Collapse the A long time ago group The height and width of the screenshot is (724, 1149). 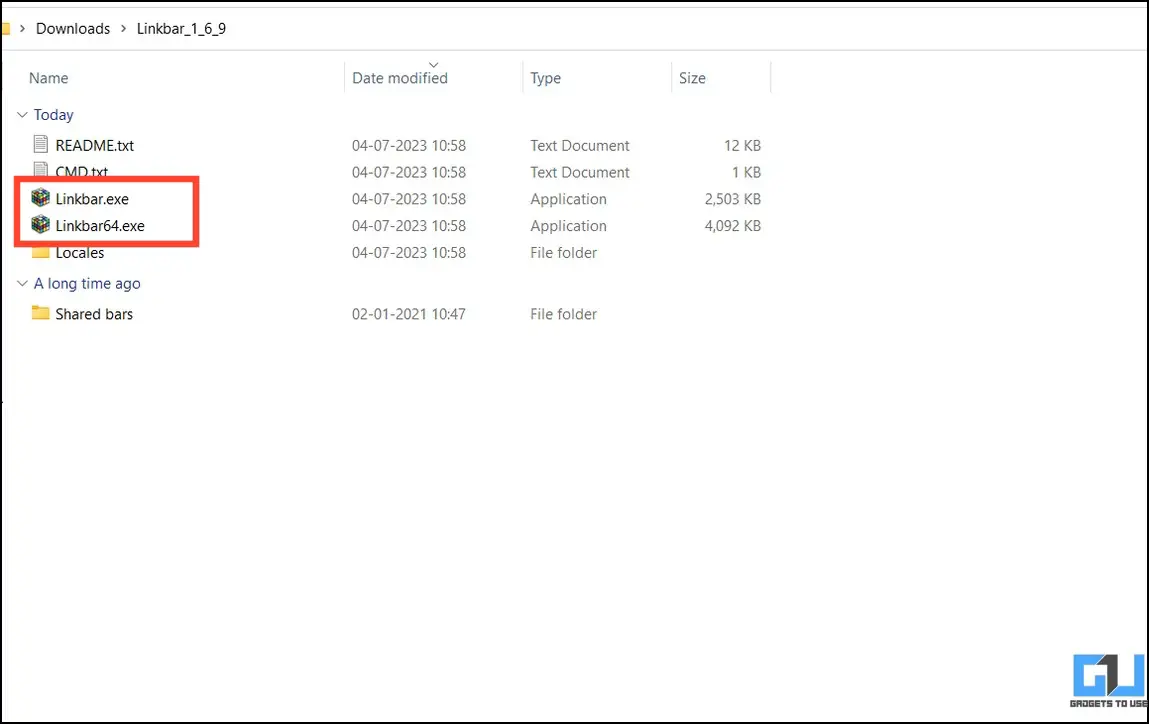click(x=22, y=283)
